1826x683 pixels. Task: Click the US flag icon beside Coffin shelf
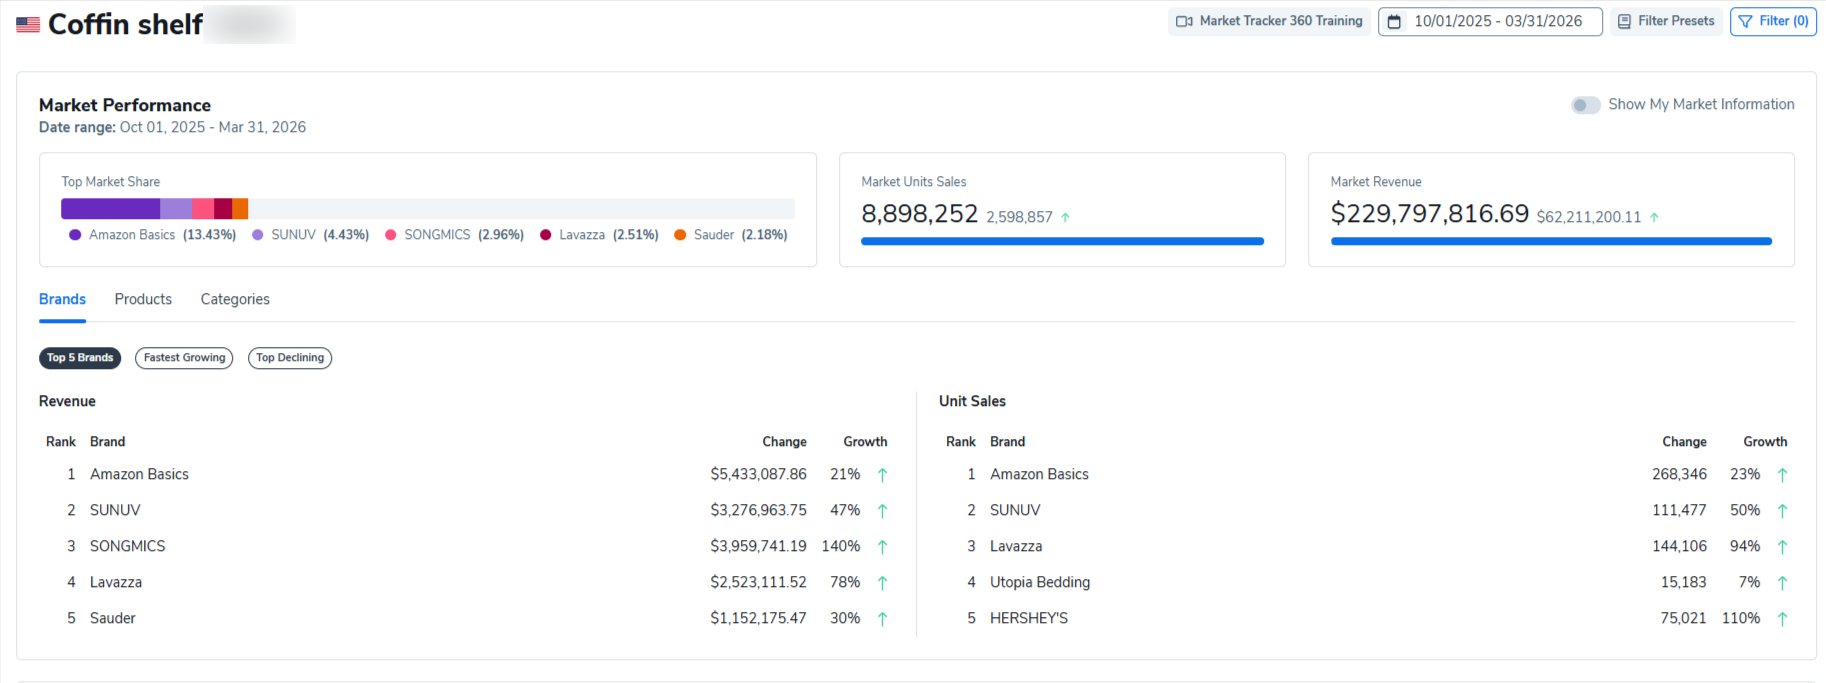28,25
